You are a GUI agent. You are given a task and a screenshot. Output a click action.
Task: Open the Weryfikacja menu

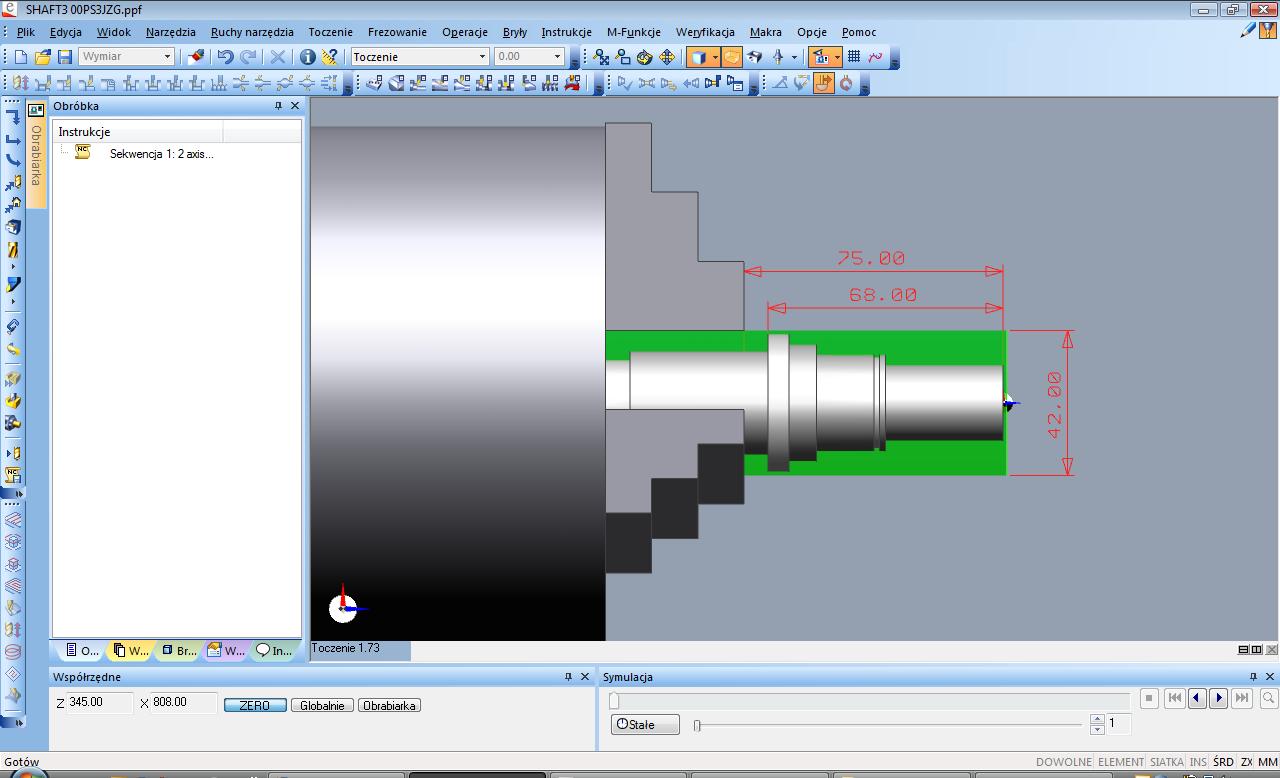tap(705, 32)
